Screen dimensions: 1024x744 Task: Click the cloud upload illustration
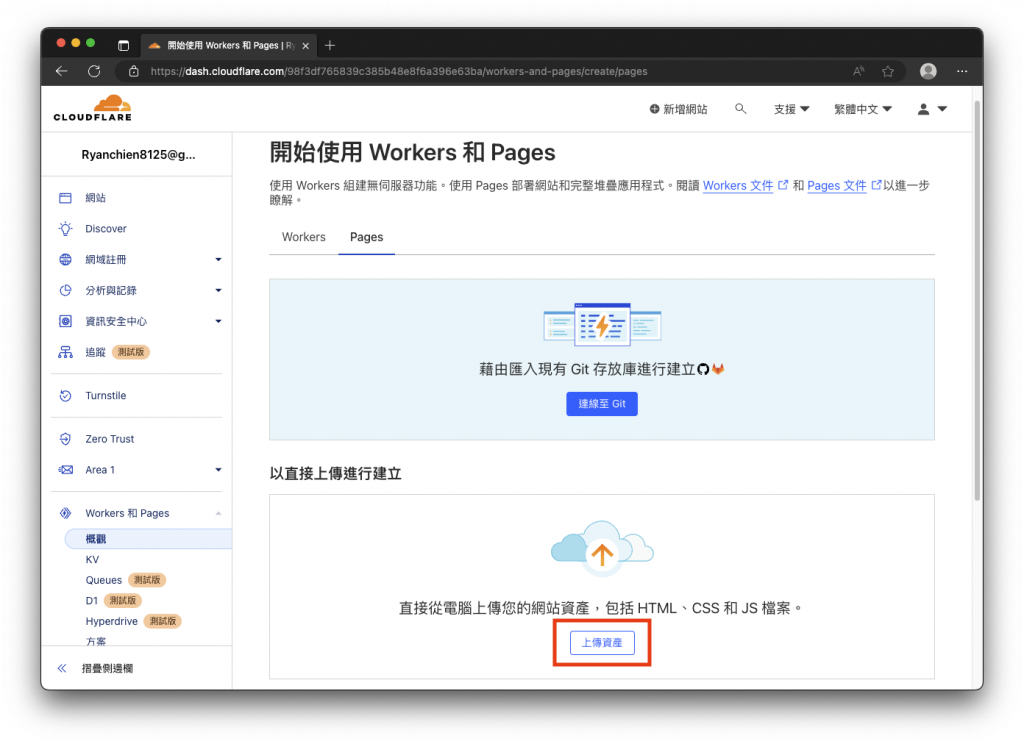point(602,549)
